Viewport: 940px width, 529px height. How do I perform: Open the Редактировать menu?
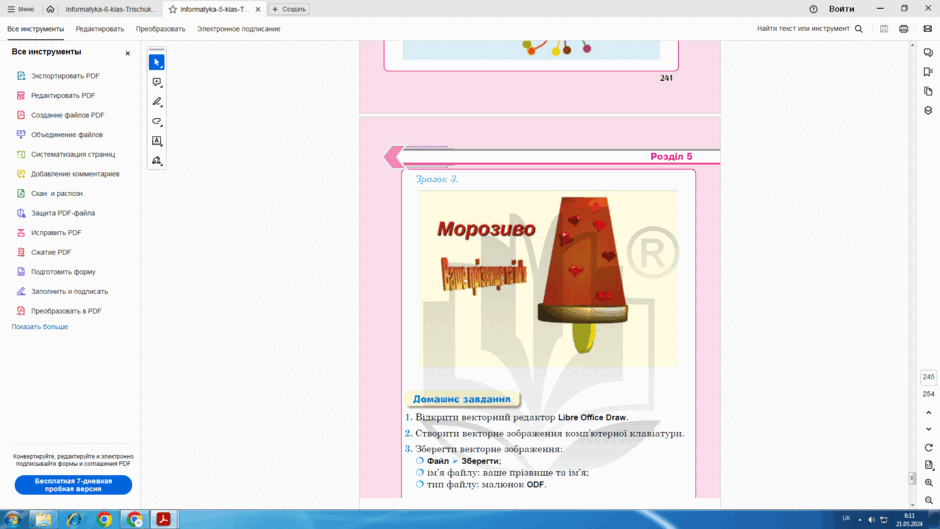[100, 29]
